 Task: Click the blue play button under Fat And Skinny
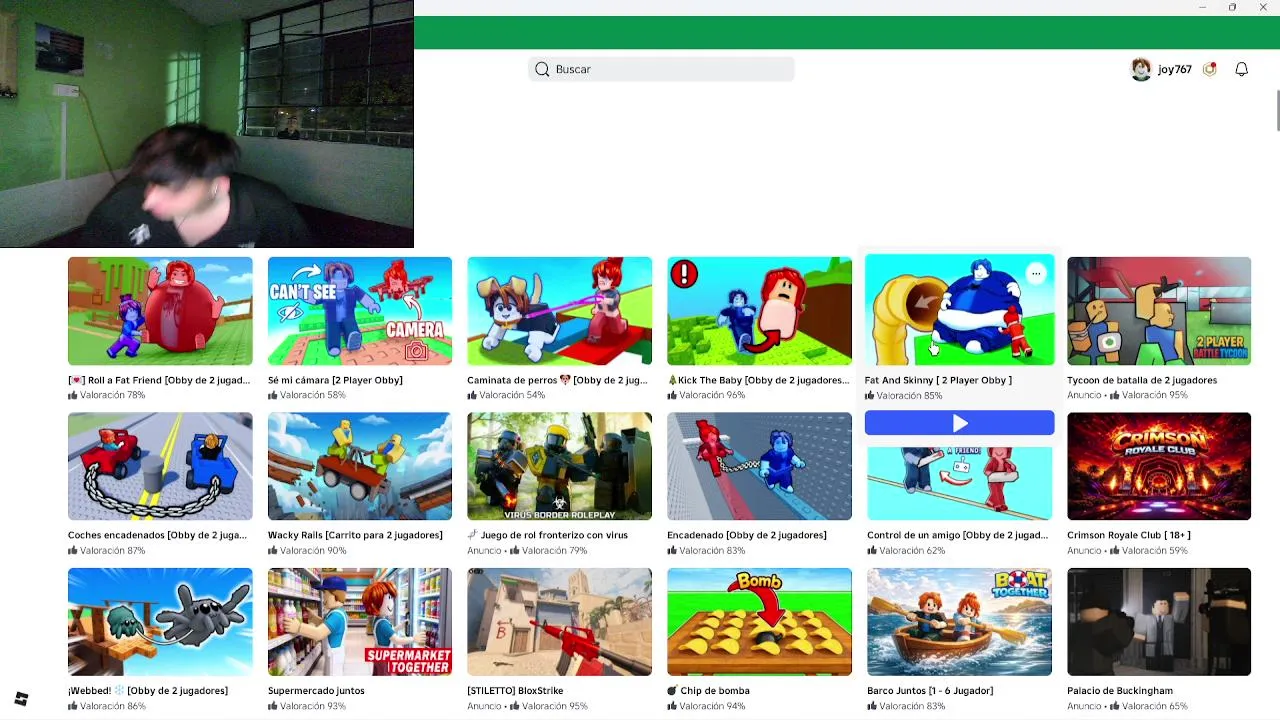[x=959, y=424]
